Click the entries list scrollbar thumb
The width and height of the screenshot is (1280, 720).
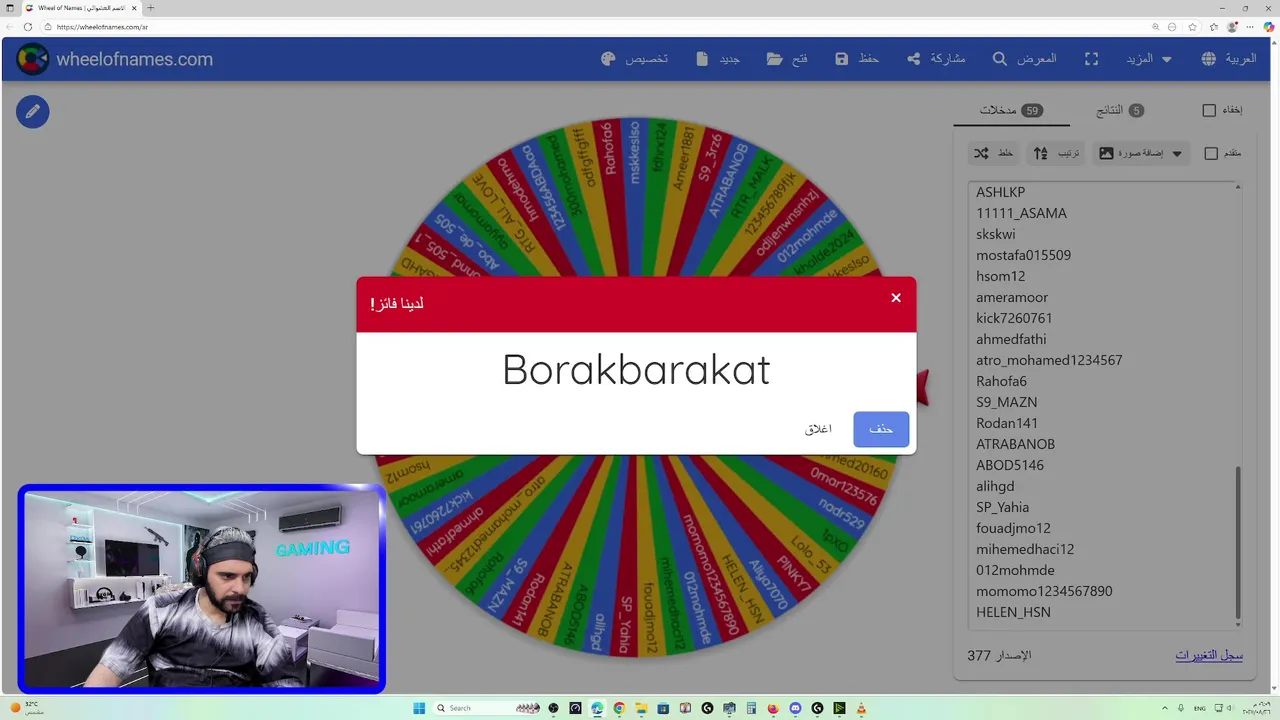pos(1238,542)
